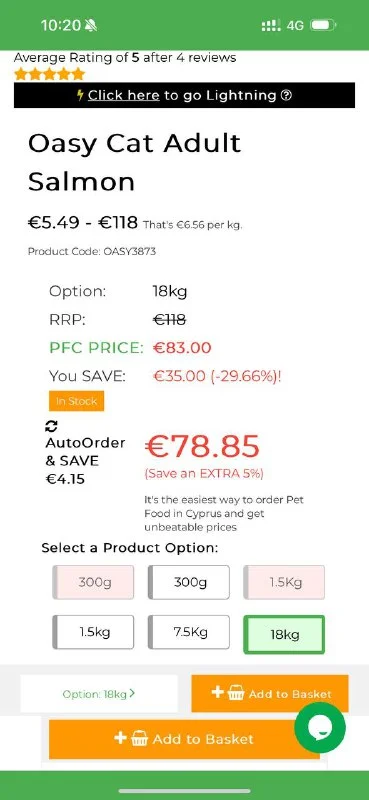Select the pink 1.5Kg product option

pos(284,582)
